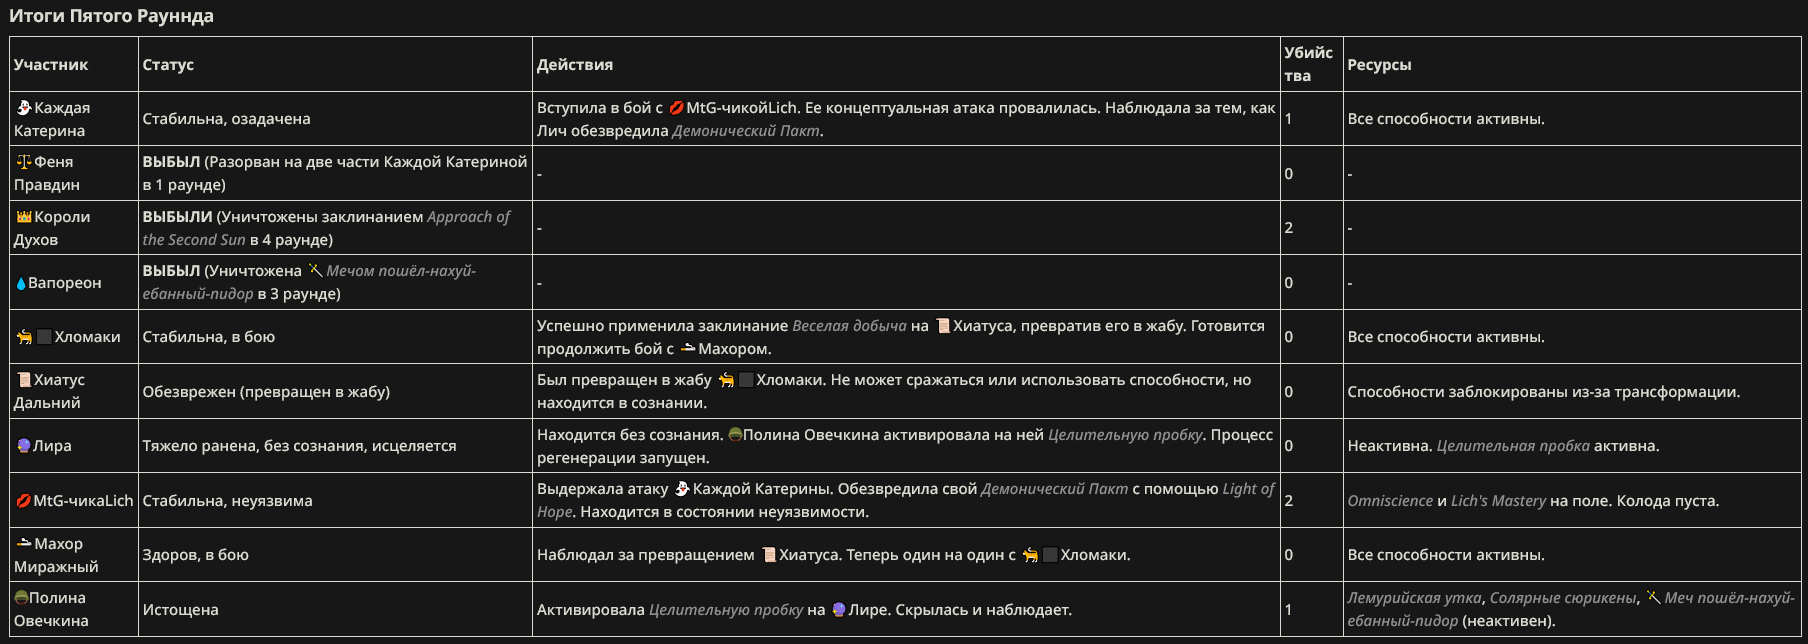Click the water drop emoji next to Вапореон name
This screenshot has height=644, width=1808.
[21, 283]
